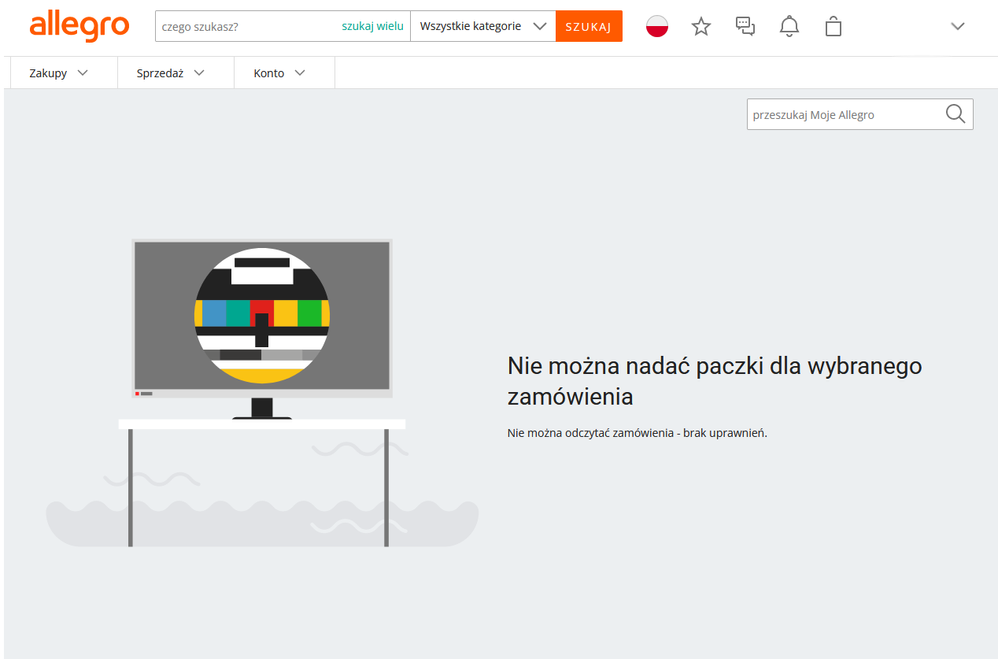Show notifications with the bell icon
The height and width of the screenshot is (659, 998).
click(789, 27)
